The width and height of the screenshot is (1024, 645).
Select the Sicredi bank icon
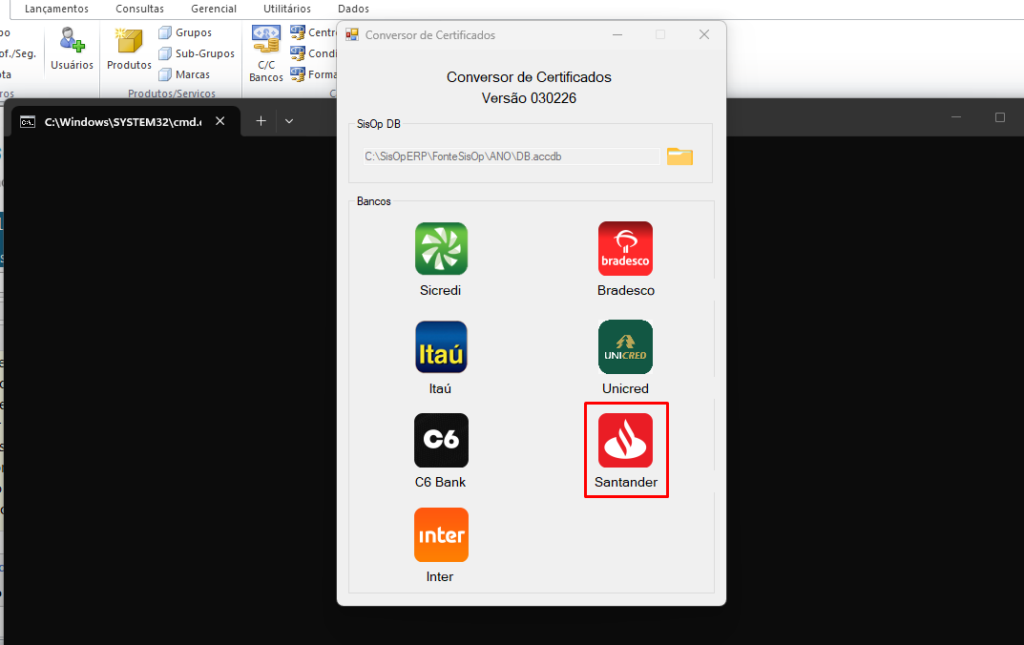[441, 249]
